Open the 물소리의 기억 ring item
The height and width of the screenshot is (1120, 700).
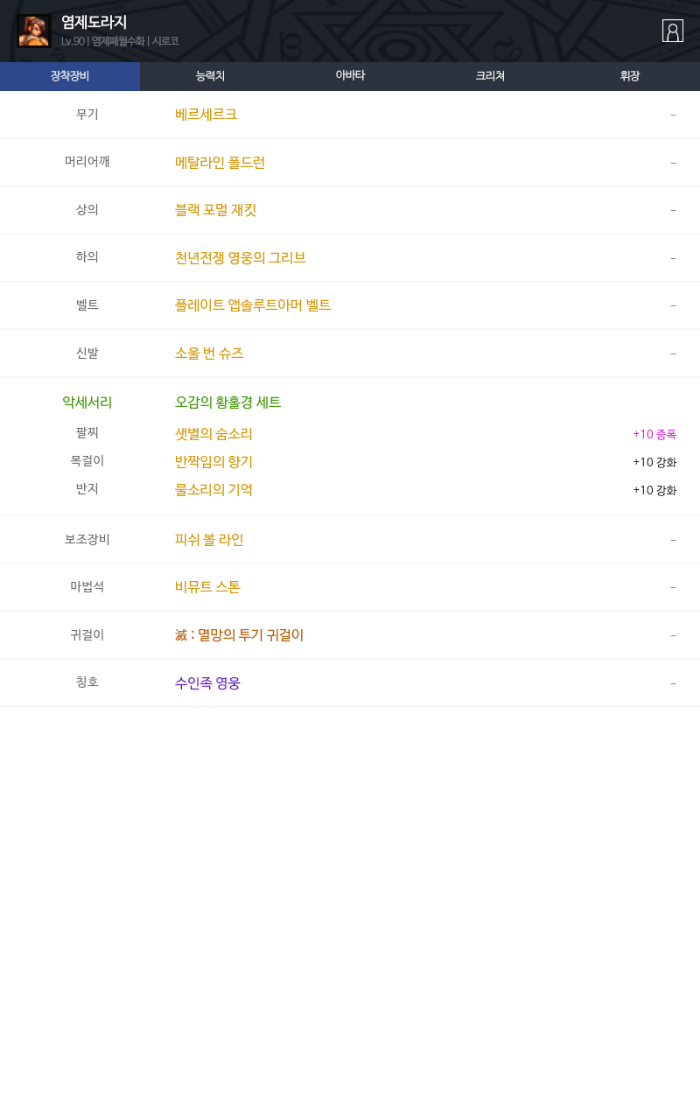[214, 490]
